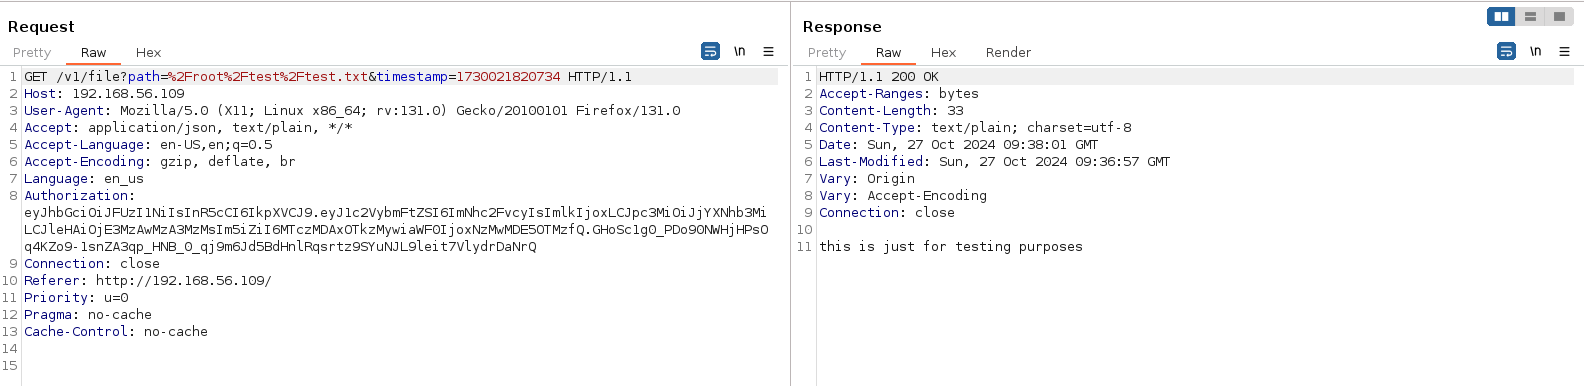Viewport: 1584px width, 386px height.
Task: Switch the Response view to Pretty
Action: 827,52
